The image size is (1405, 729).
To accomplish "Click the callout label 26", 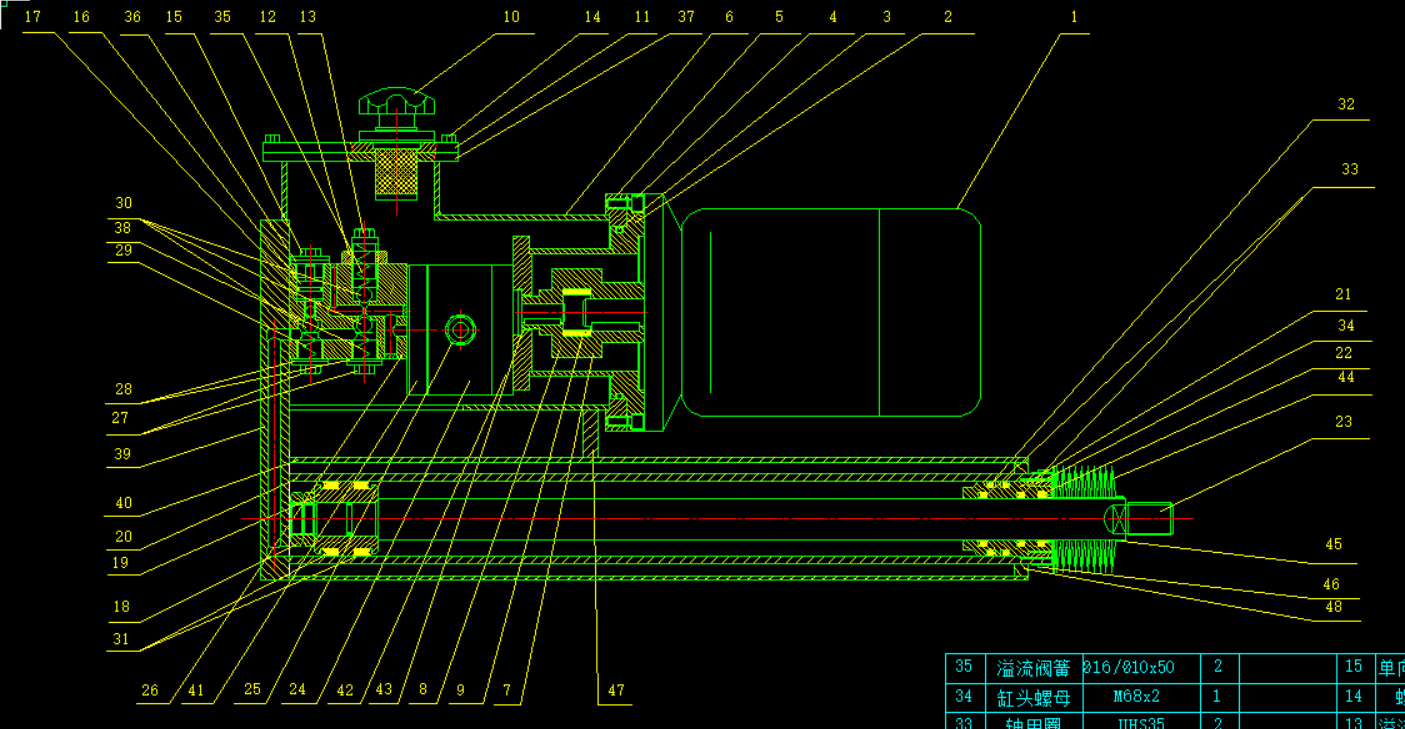I will click(x=150, y=690).
